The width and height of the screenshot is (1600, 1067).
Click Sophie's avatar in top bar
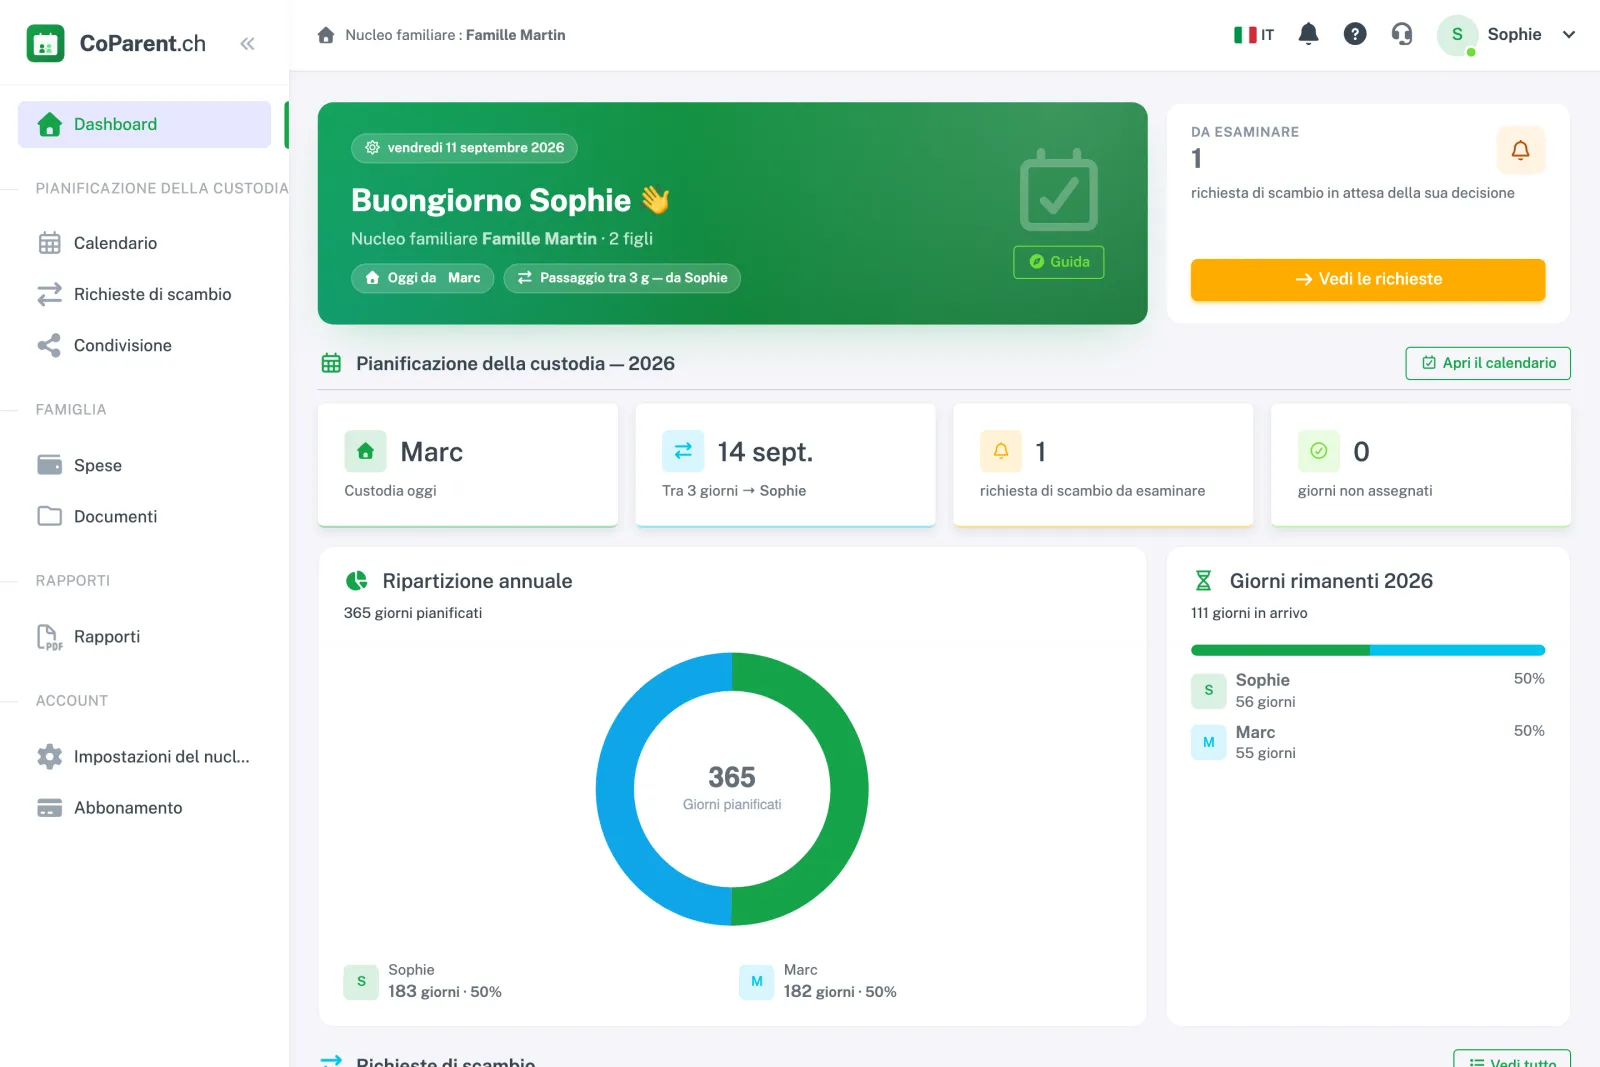(1457, 34)
